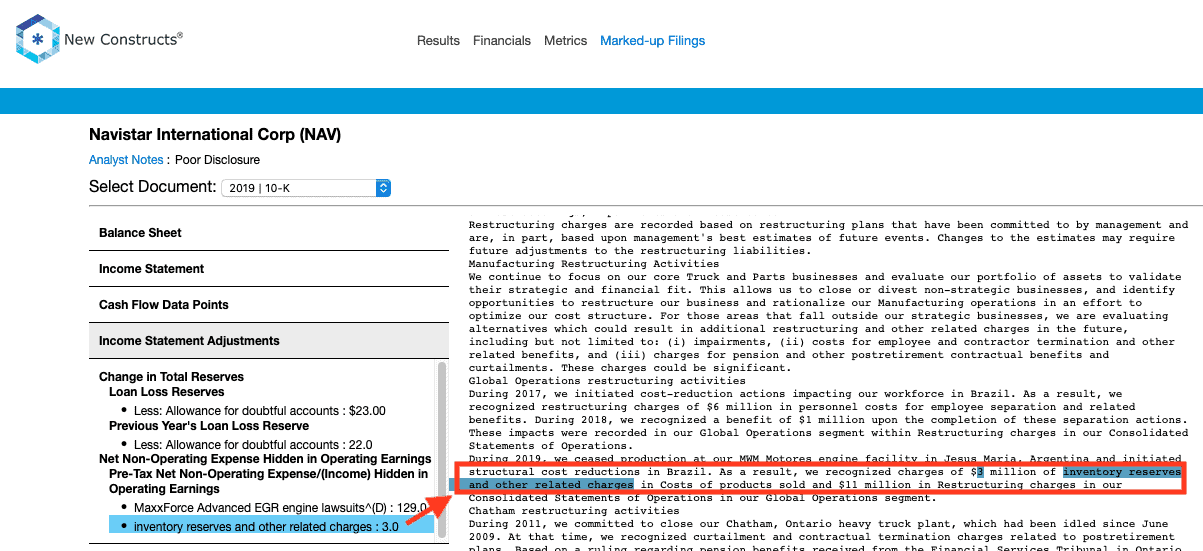Select the Loan Loss Reserves subheading
This screenshot has width=1203, height=551.
pyautogui.click(x=167, y=393)
